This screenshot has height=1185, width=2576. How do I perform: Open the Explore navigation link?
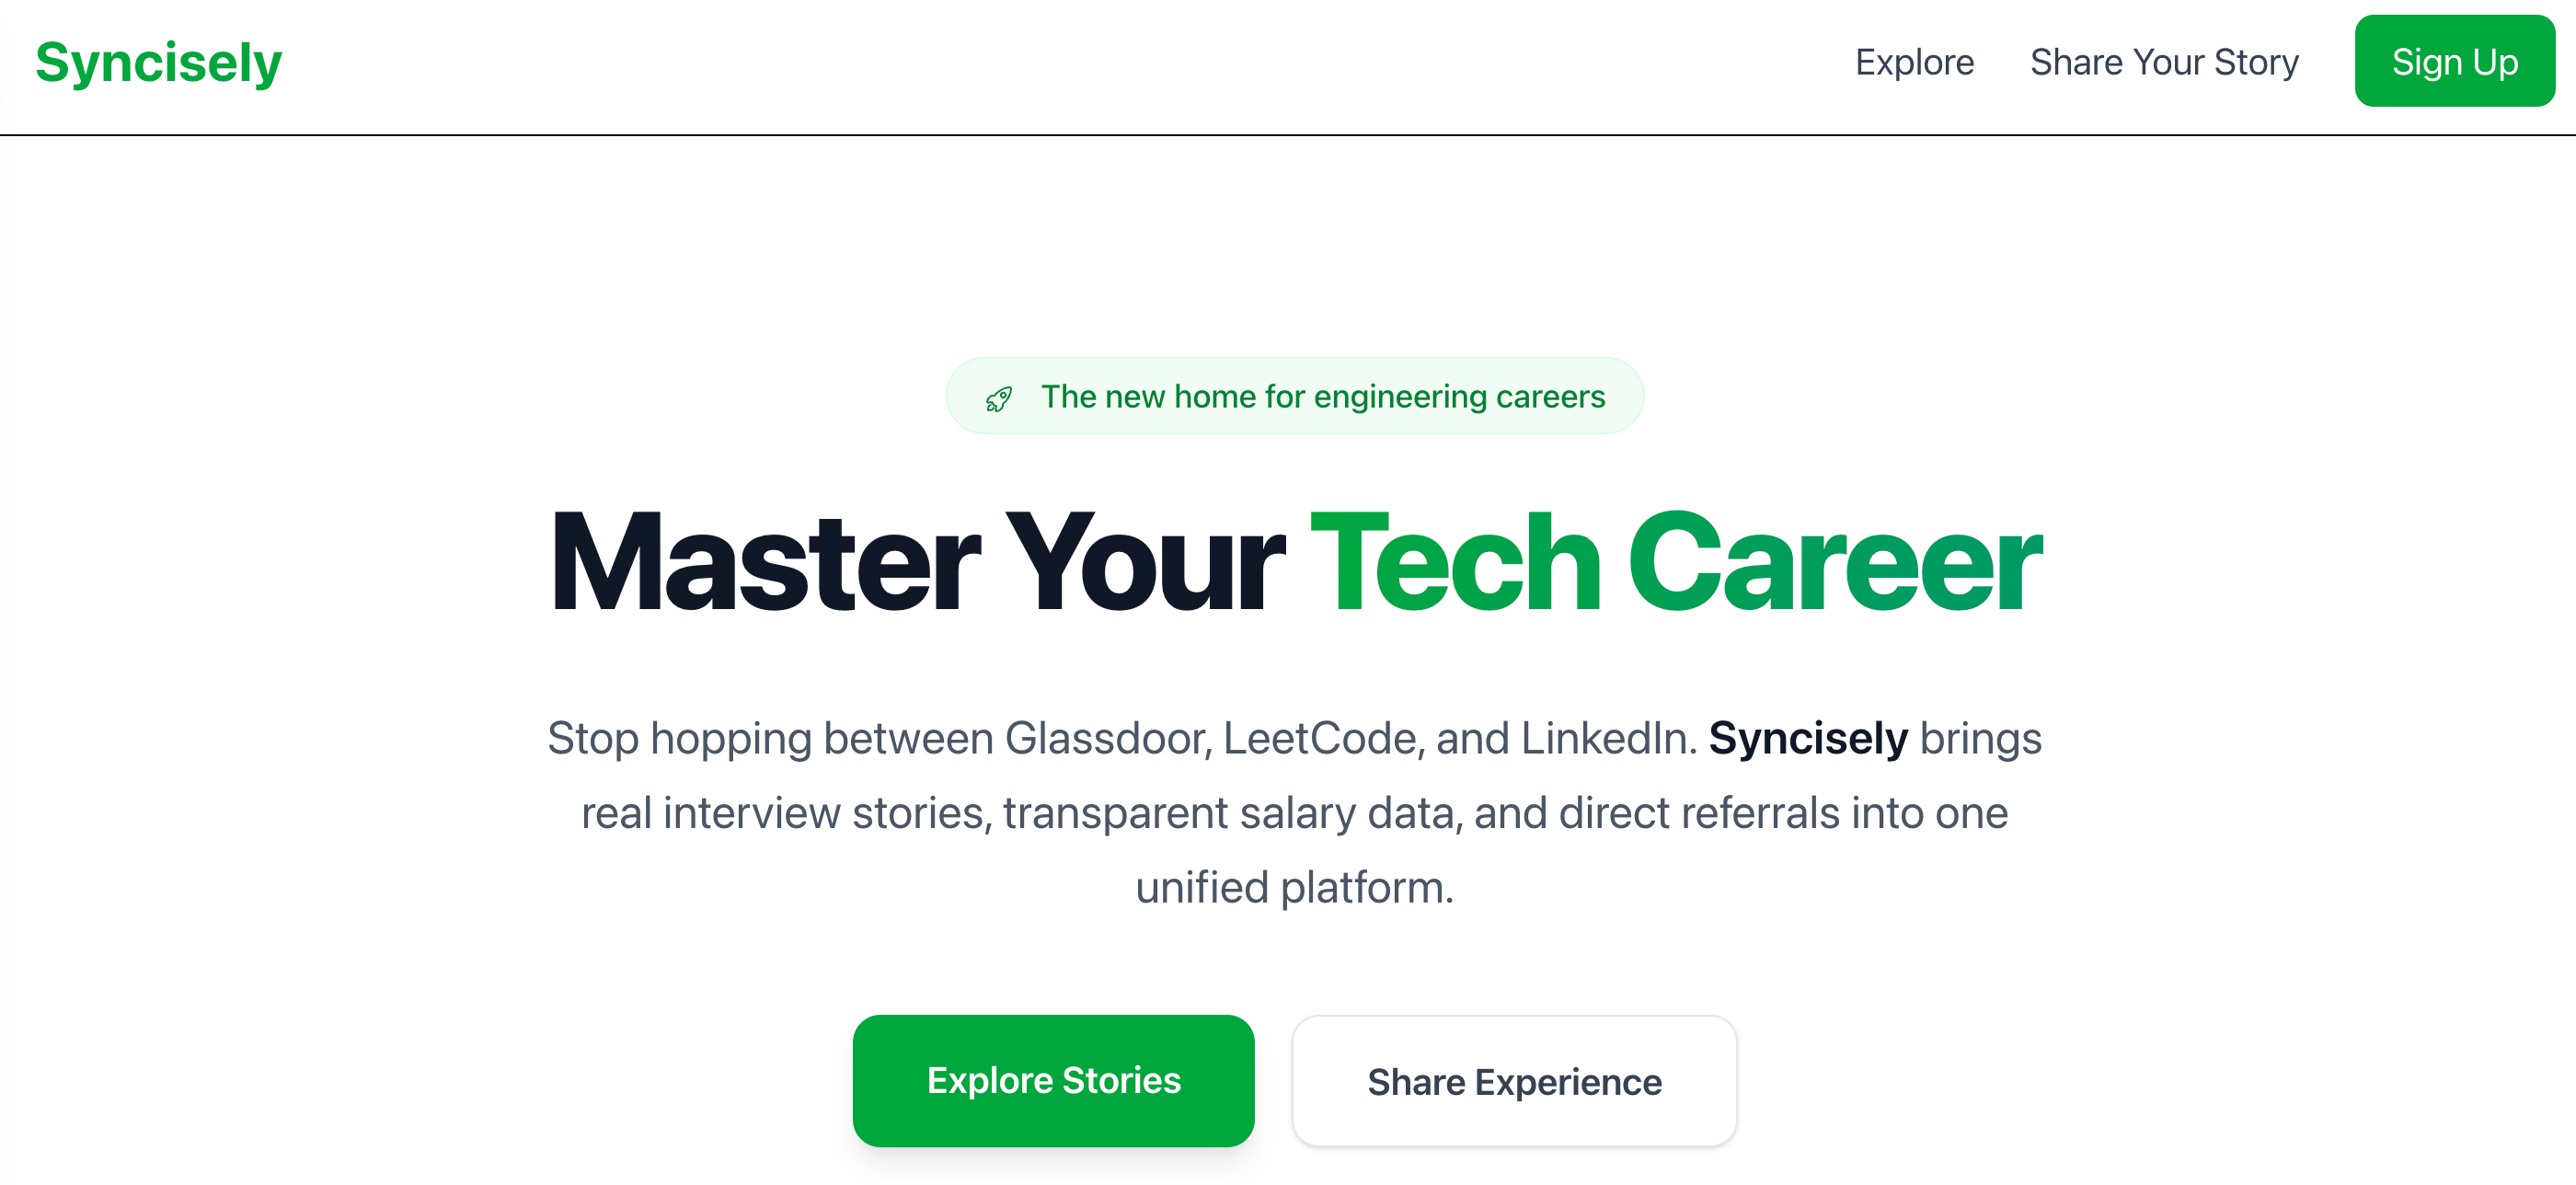[x=1914, y=62]
